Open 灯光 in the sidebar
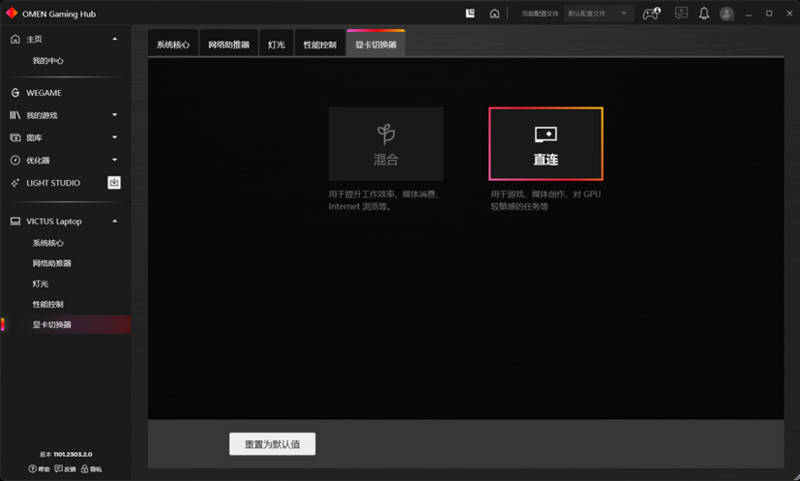Screen dimensions: 800x481 (x=40, y=284)
